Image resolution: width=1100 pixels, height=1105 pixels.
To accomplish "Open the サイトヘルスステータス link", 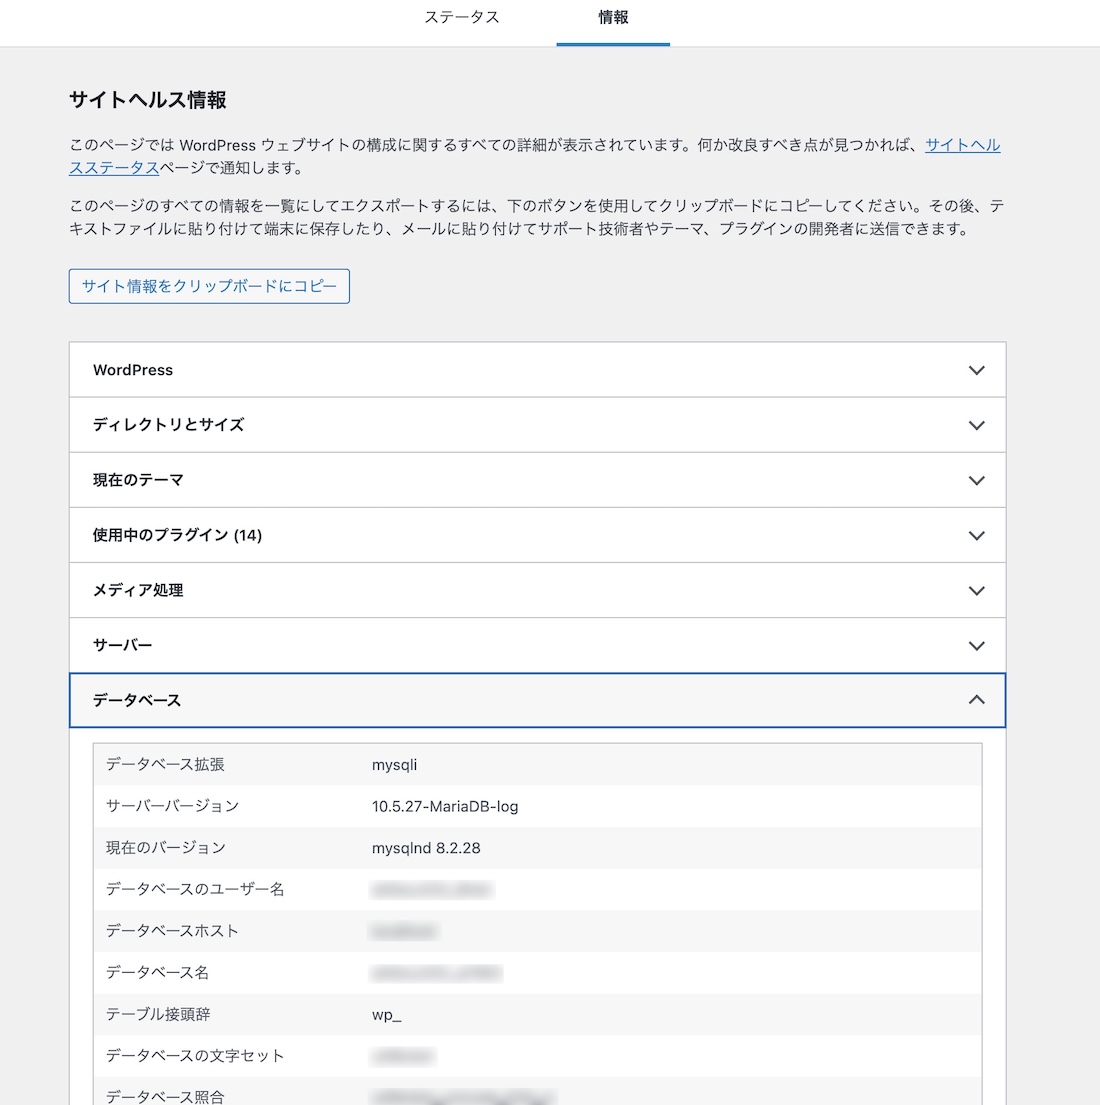I will click(x=962, y=145).
